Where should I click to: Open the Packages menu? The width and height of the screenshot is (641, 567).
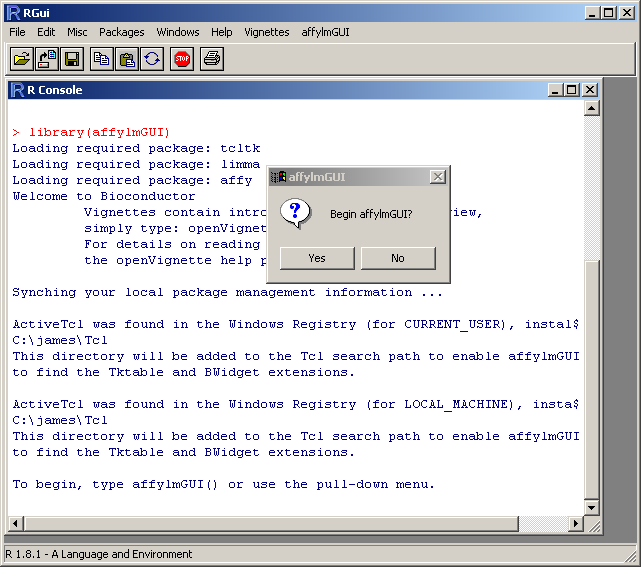pyautogui.click(x=121, y=32)
